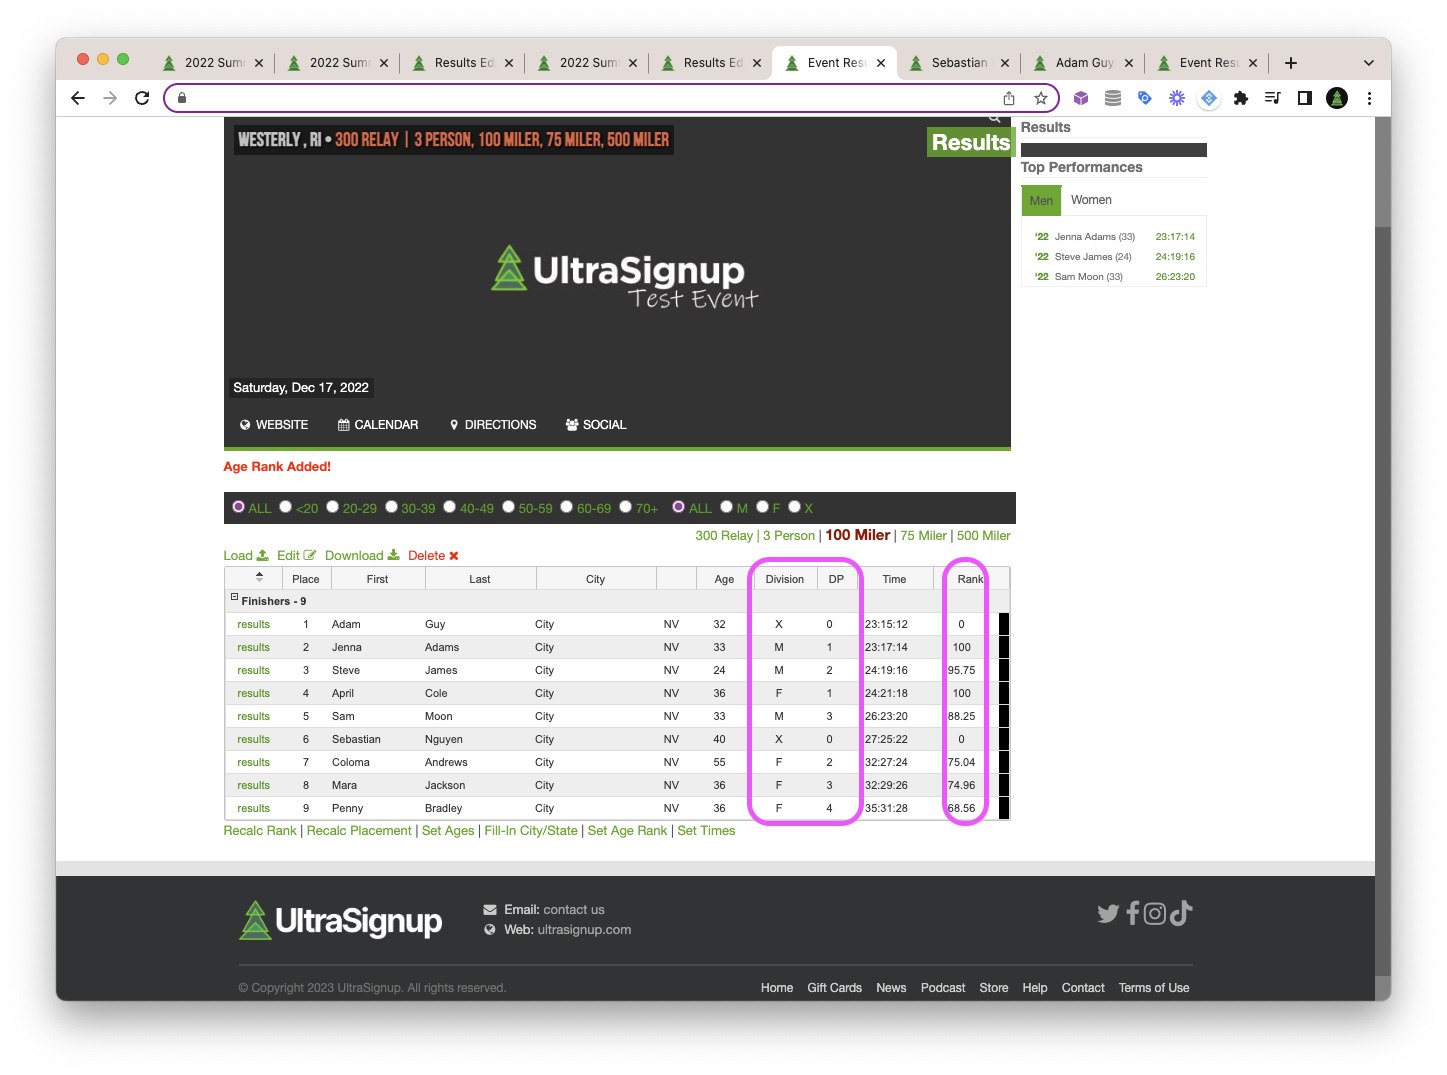Open the 3 Person distance
Viewport: 1447px width, 1075px height.
tap(789, 536)
